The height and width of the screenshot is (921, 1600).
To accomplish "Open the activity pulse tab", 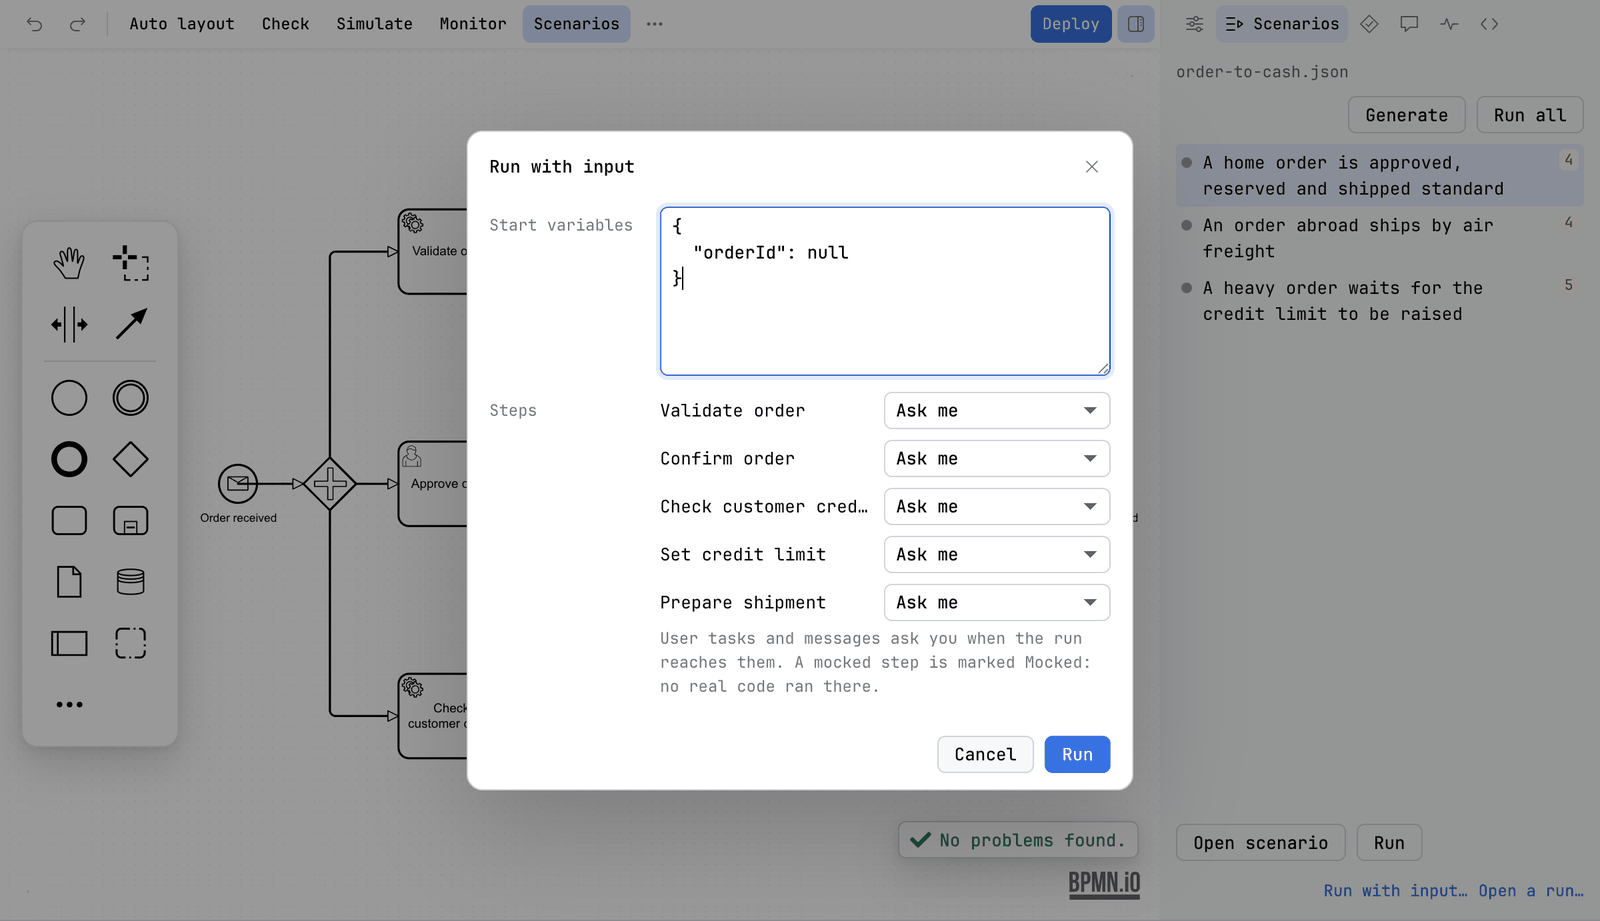I will [x=1449, y=24].
